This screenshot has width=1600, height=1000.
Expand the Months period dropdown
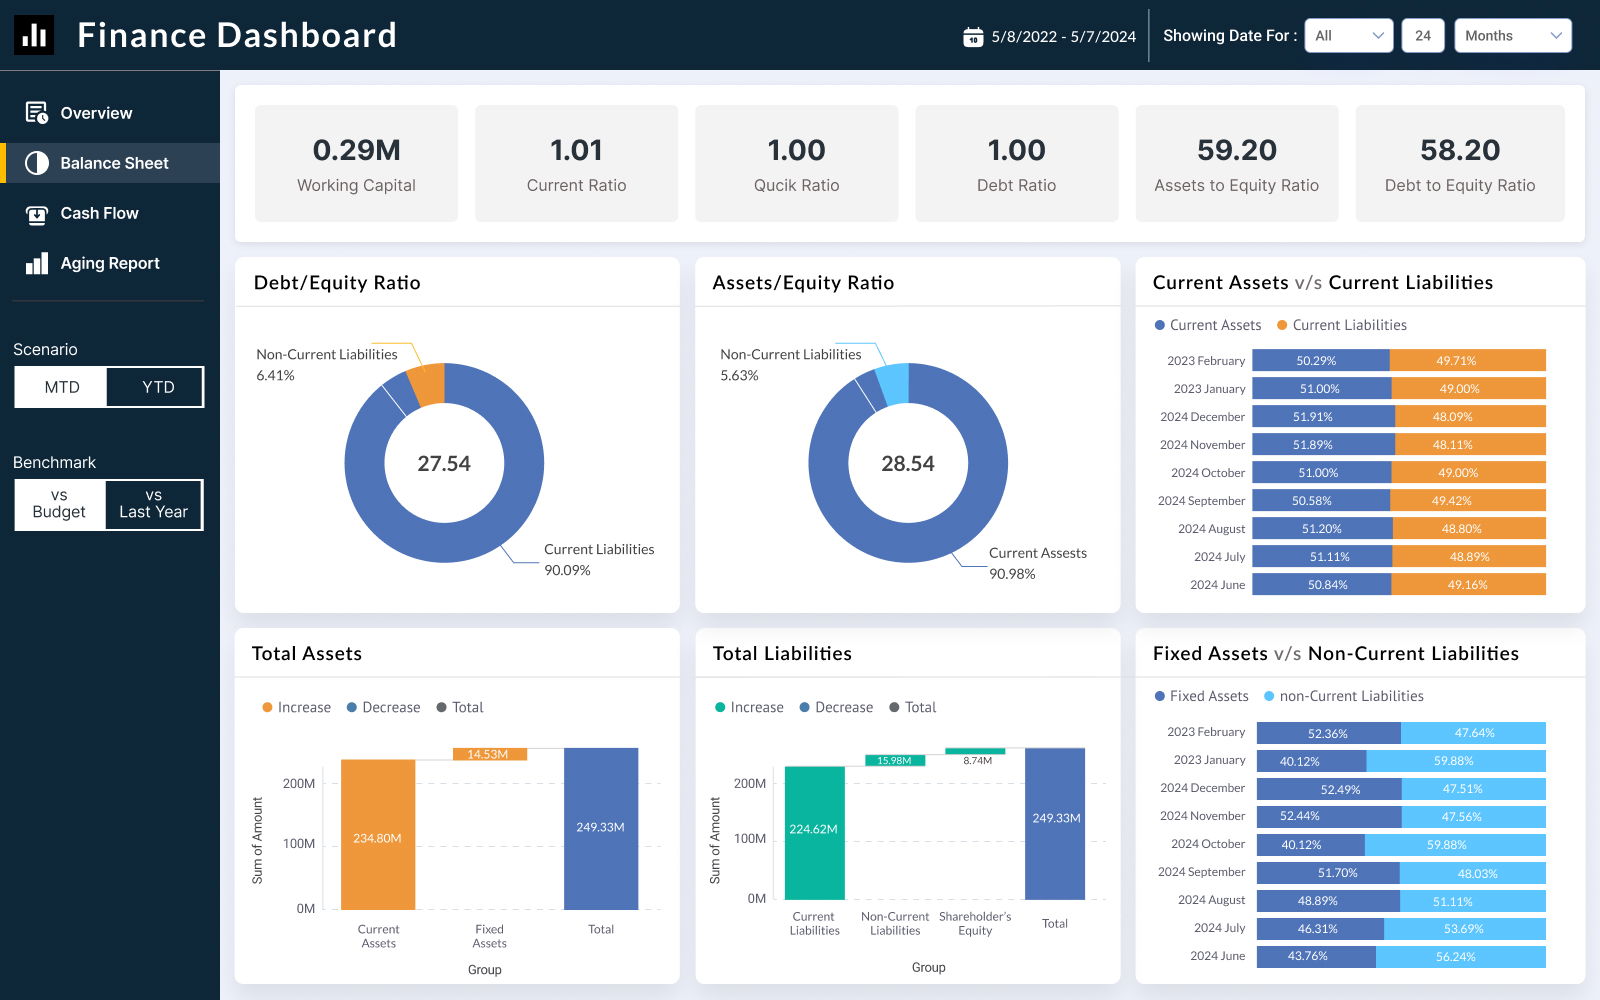pyautogui.click(x=1512, y=36)
